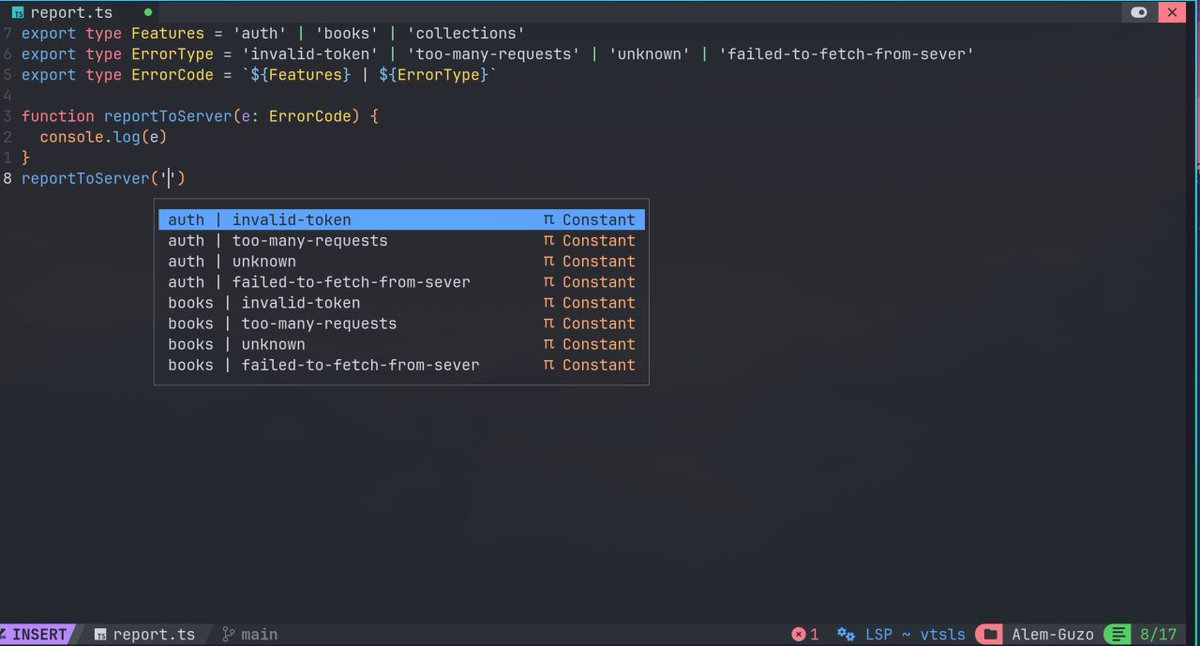Viewport: 1200px width, 646px height.
Task: Select 'books | unknown' completion entry
Action: 402,344
